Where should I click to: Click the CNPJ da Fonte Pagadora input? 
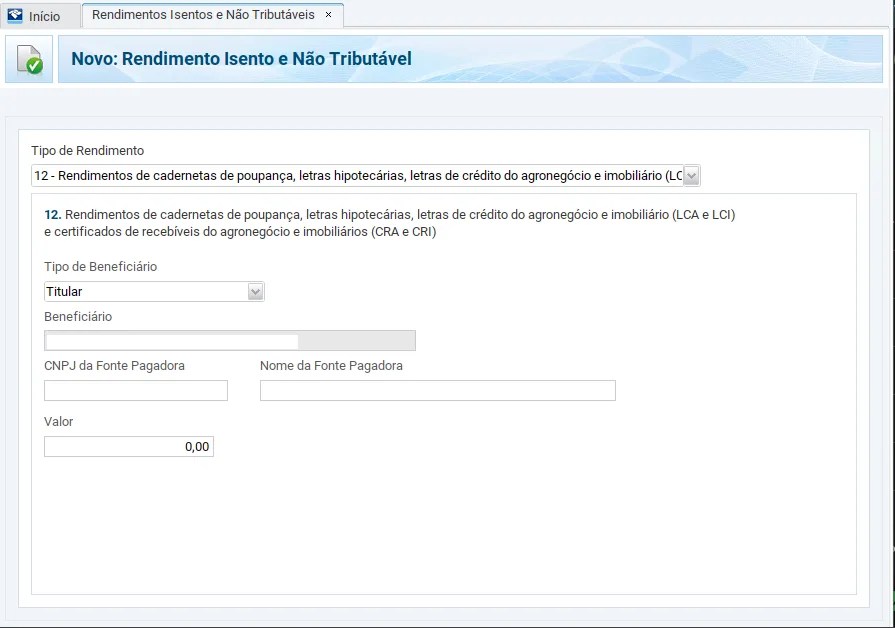[135, 390]
